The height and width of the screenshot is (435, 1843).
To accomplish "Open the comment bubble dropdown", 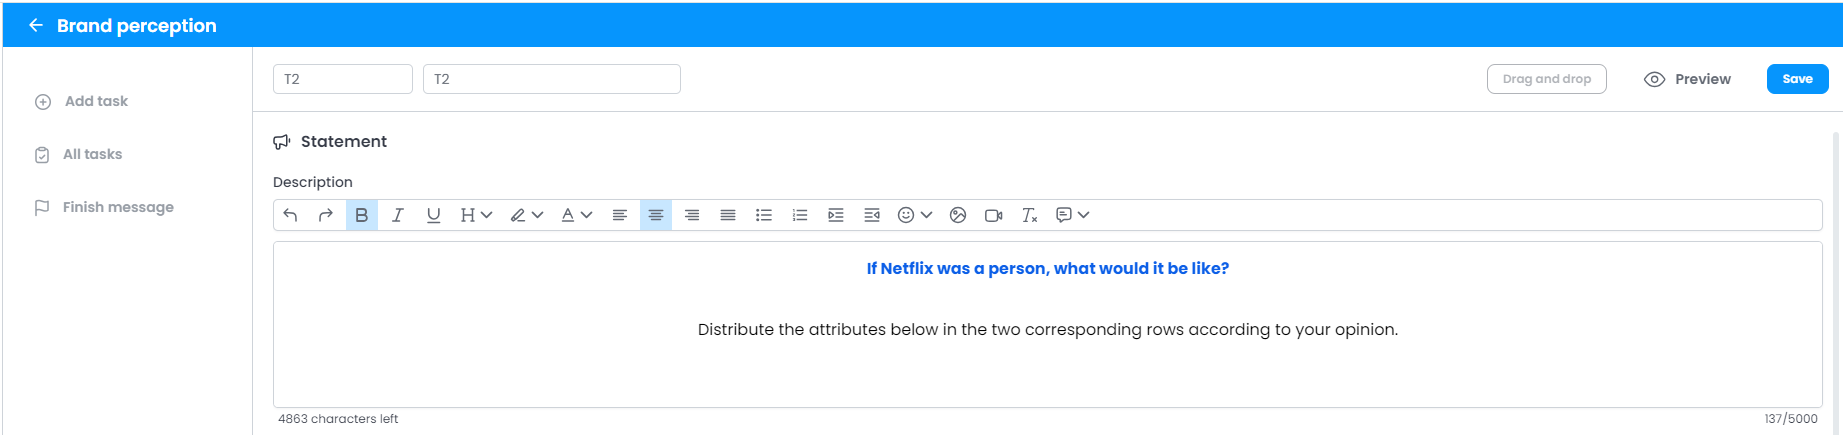I will pyautogui.click(x=1073, y=215).
